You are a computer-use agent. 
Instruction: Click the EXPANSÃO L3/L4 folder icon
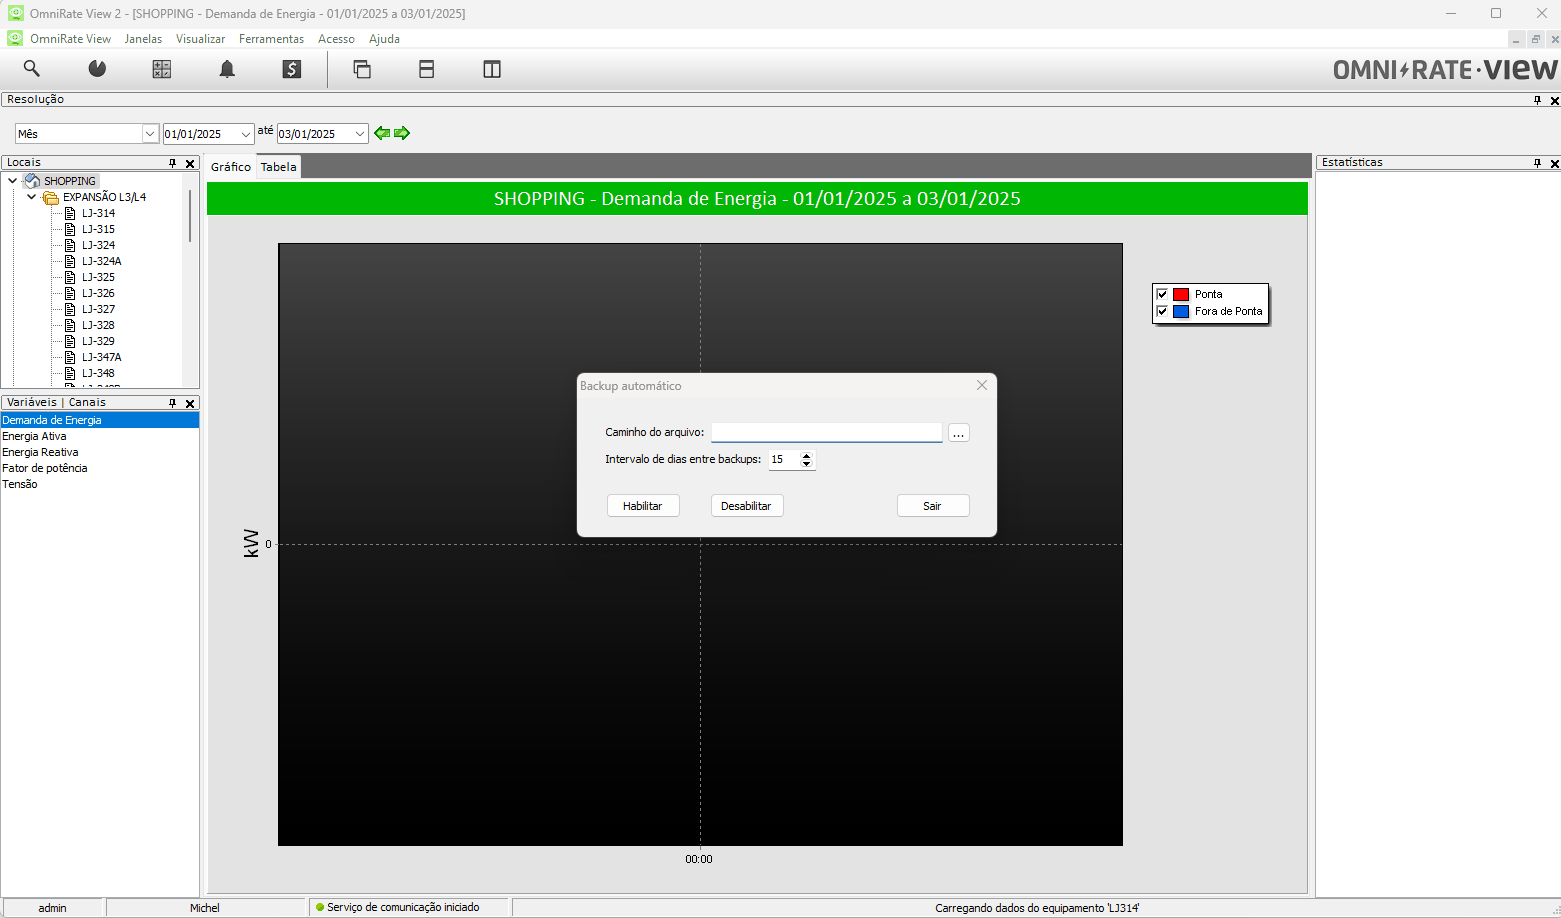(x=51, y=197)
